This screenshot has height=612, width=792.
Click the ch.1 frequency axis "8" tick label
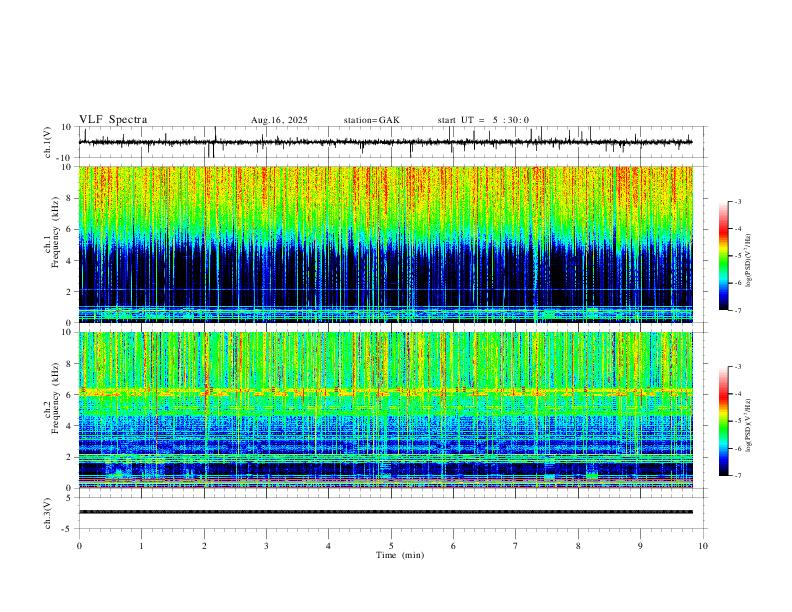[x=69, y=198]
